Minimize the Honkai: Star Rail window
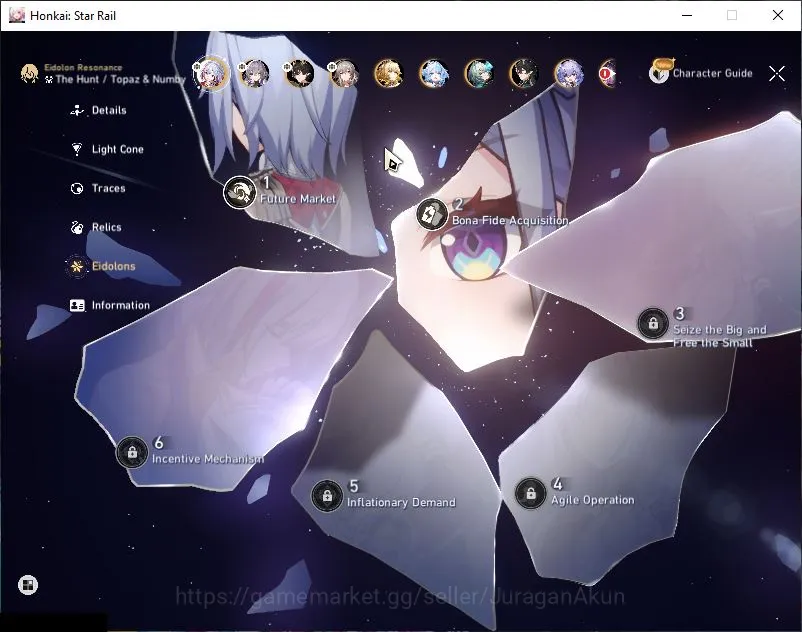This screenshot has width=802, height=632. tap(687, 15)
